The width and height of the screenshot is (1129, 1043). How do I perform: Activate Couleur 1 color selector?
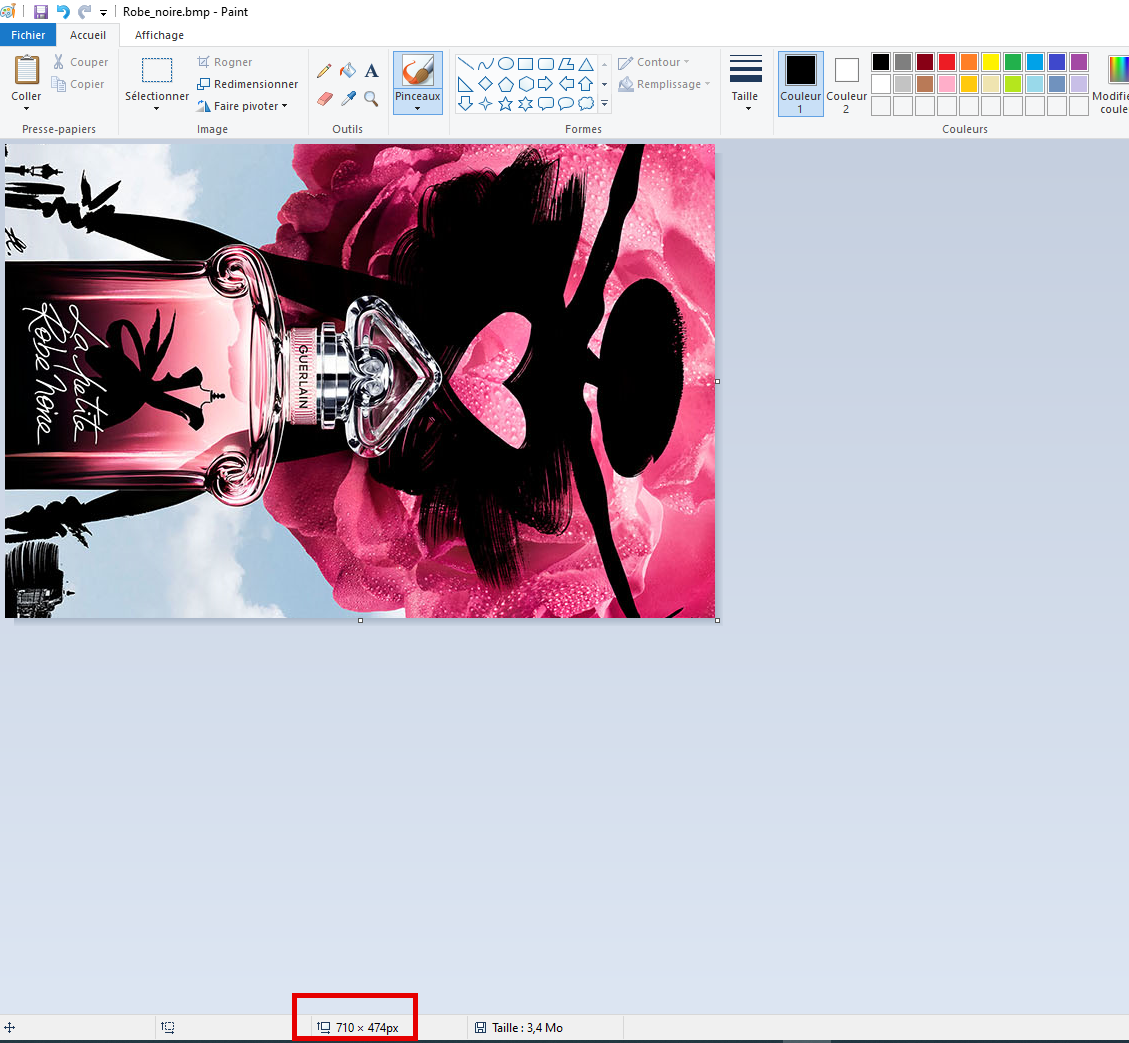(x=801, y=83)
